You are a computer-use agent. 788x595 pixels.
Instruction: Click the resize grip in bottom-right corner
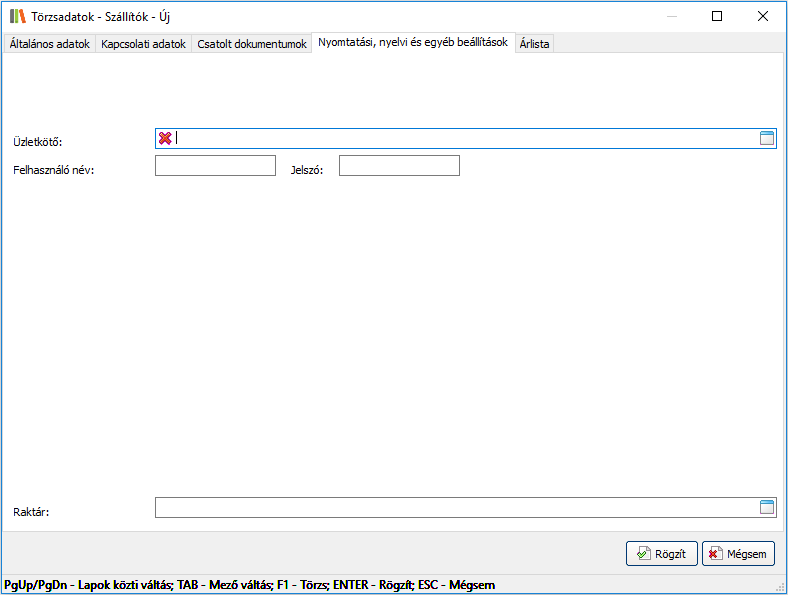780,587
